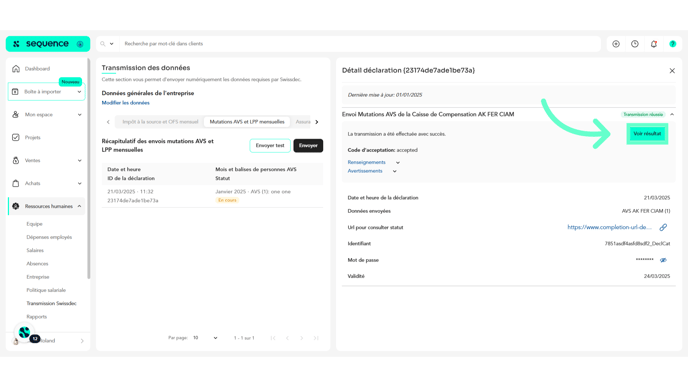688x387 pixels.
Task: Open the per page dropdown
Action: point(205,338)
